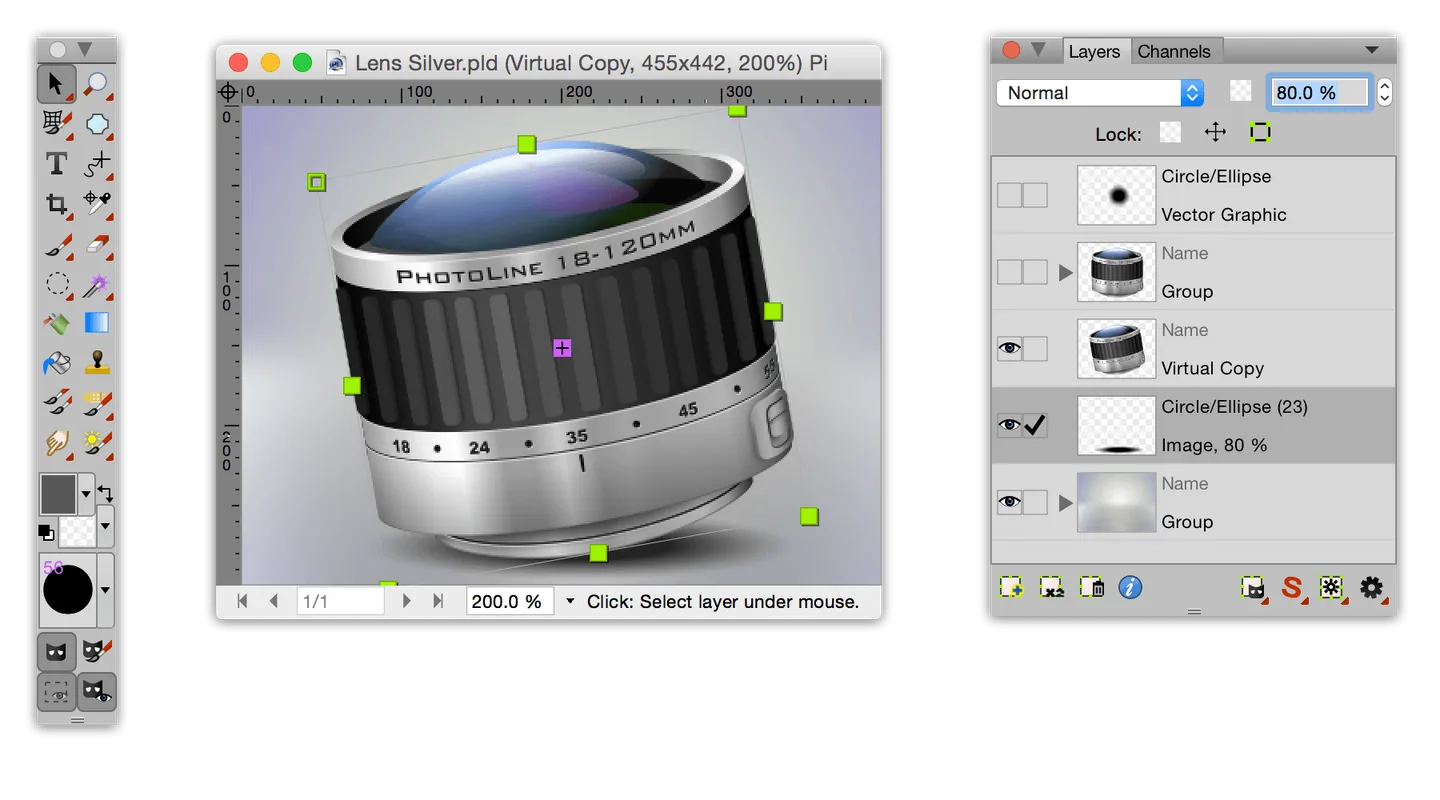
Task: Swap foreground and background colors
Action: (105, 494)
